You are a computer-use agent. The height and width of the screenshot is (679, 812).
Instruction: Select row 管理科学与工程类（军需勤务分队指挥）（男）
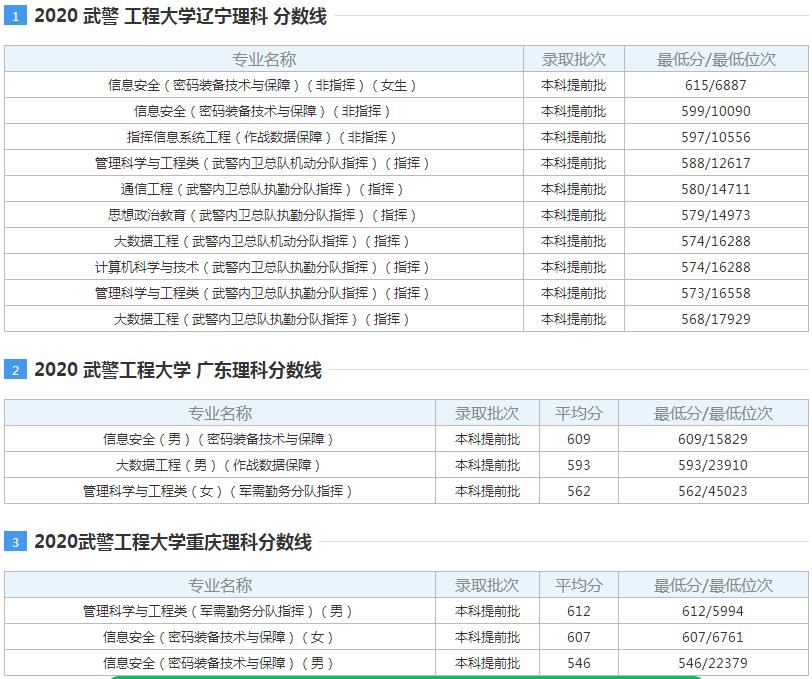406,611
